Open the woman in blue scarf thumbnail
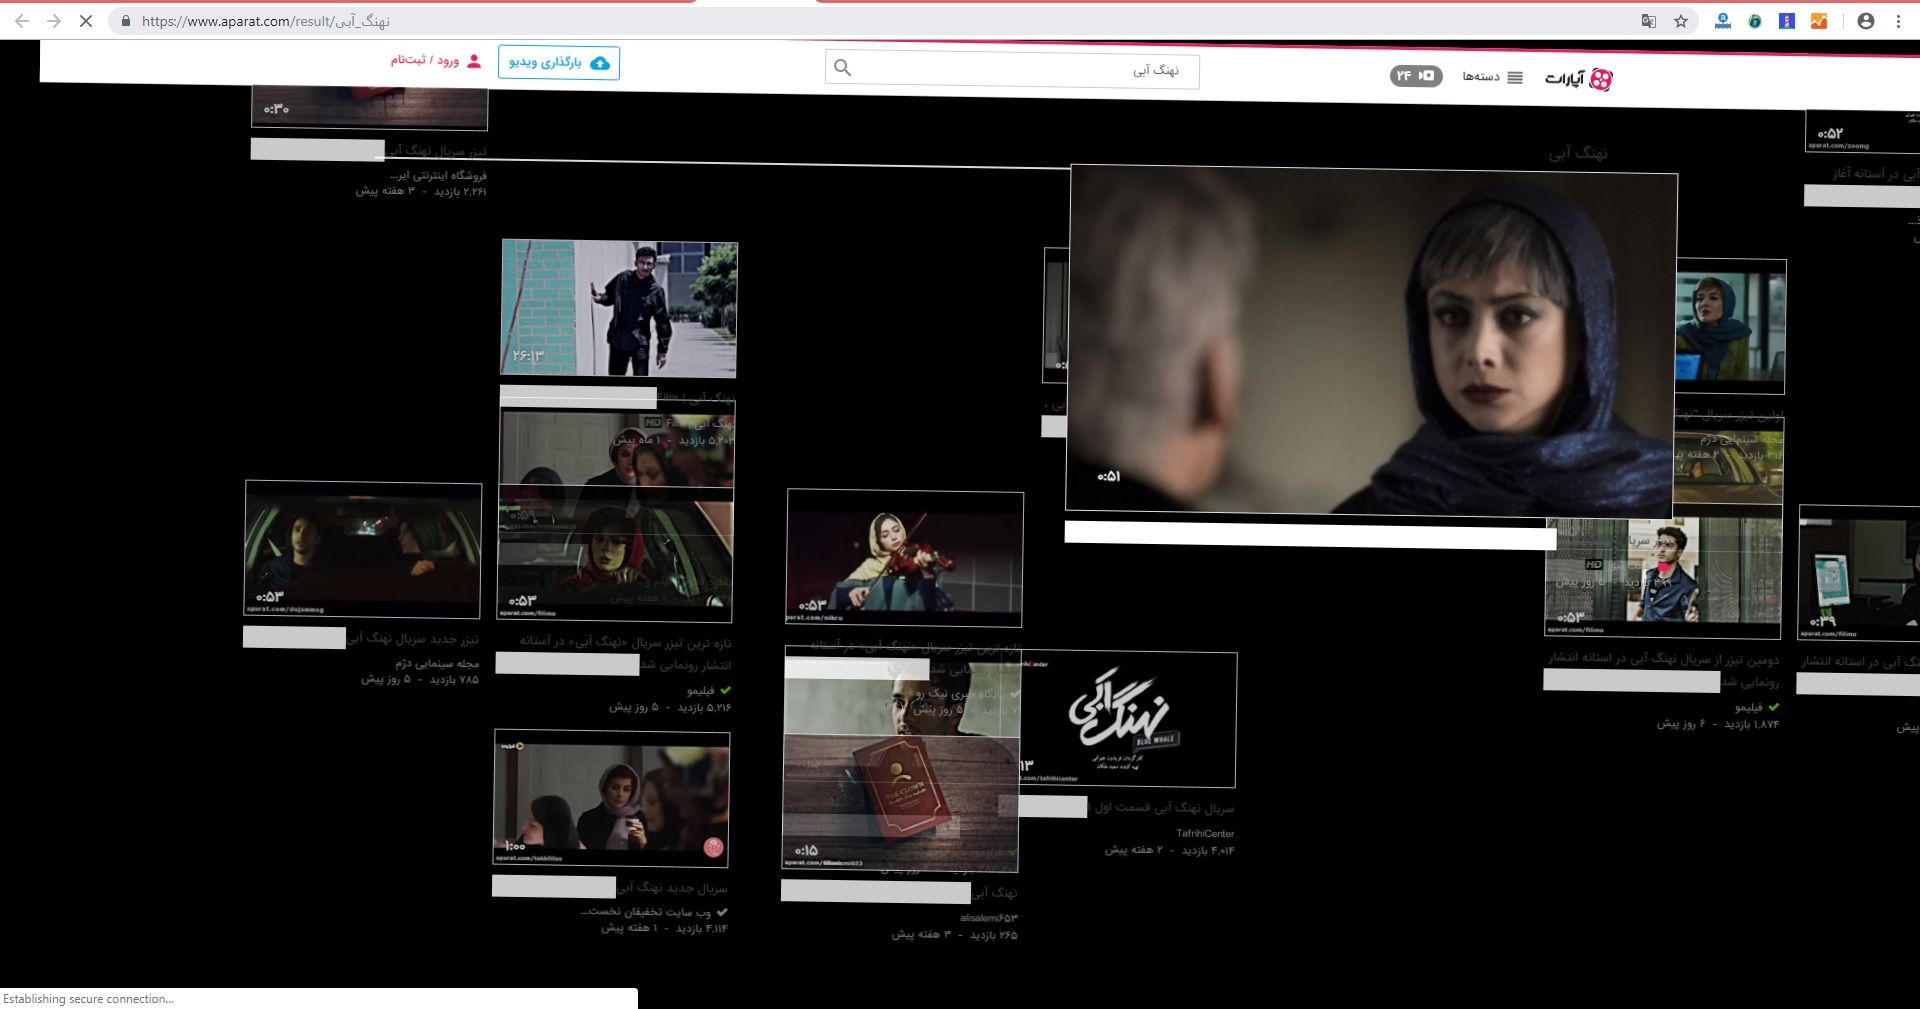This screenshot has width=1920, height=1009. [x=1731, y=326]
